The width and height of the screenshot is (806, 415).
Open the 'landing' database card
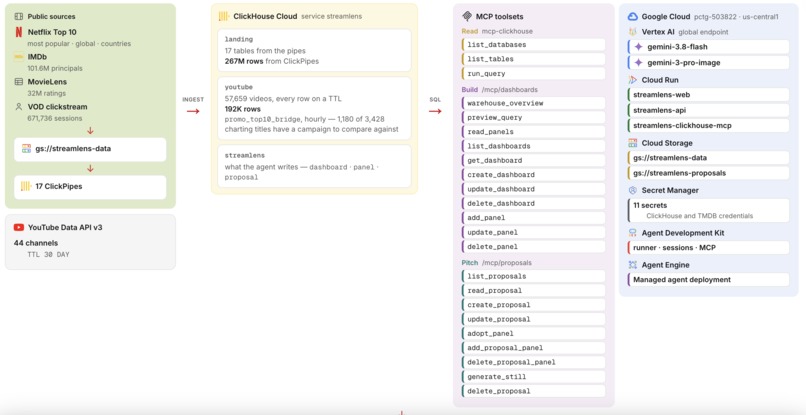point(314,50)
